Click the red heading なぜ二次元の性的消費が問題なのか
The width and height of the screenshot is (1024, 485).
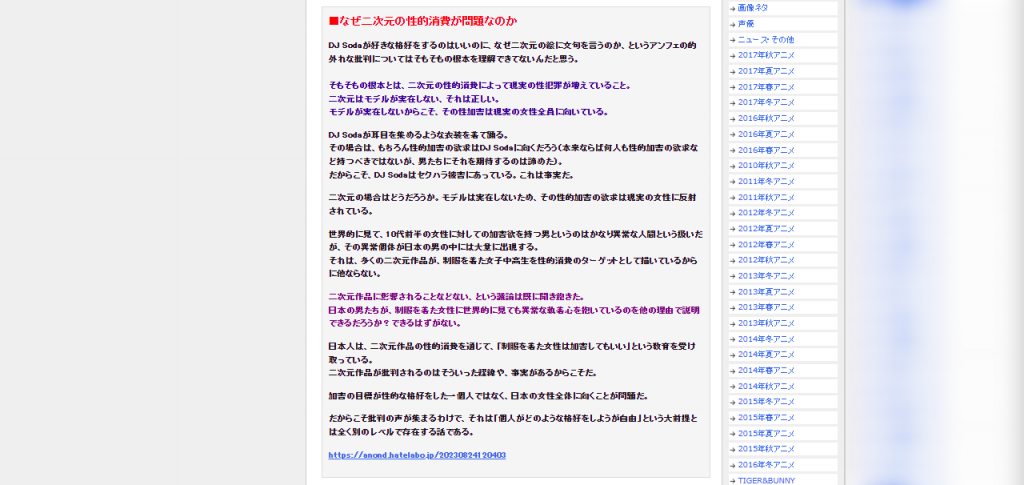point(423,21)
